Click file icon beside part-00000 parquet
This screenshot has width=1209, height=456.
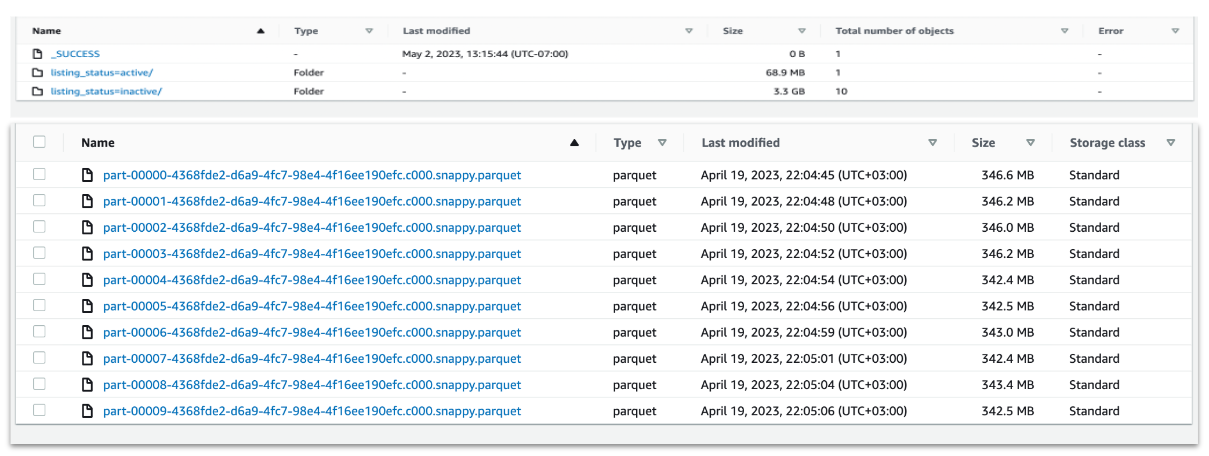88,175
